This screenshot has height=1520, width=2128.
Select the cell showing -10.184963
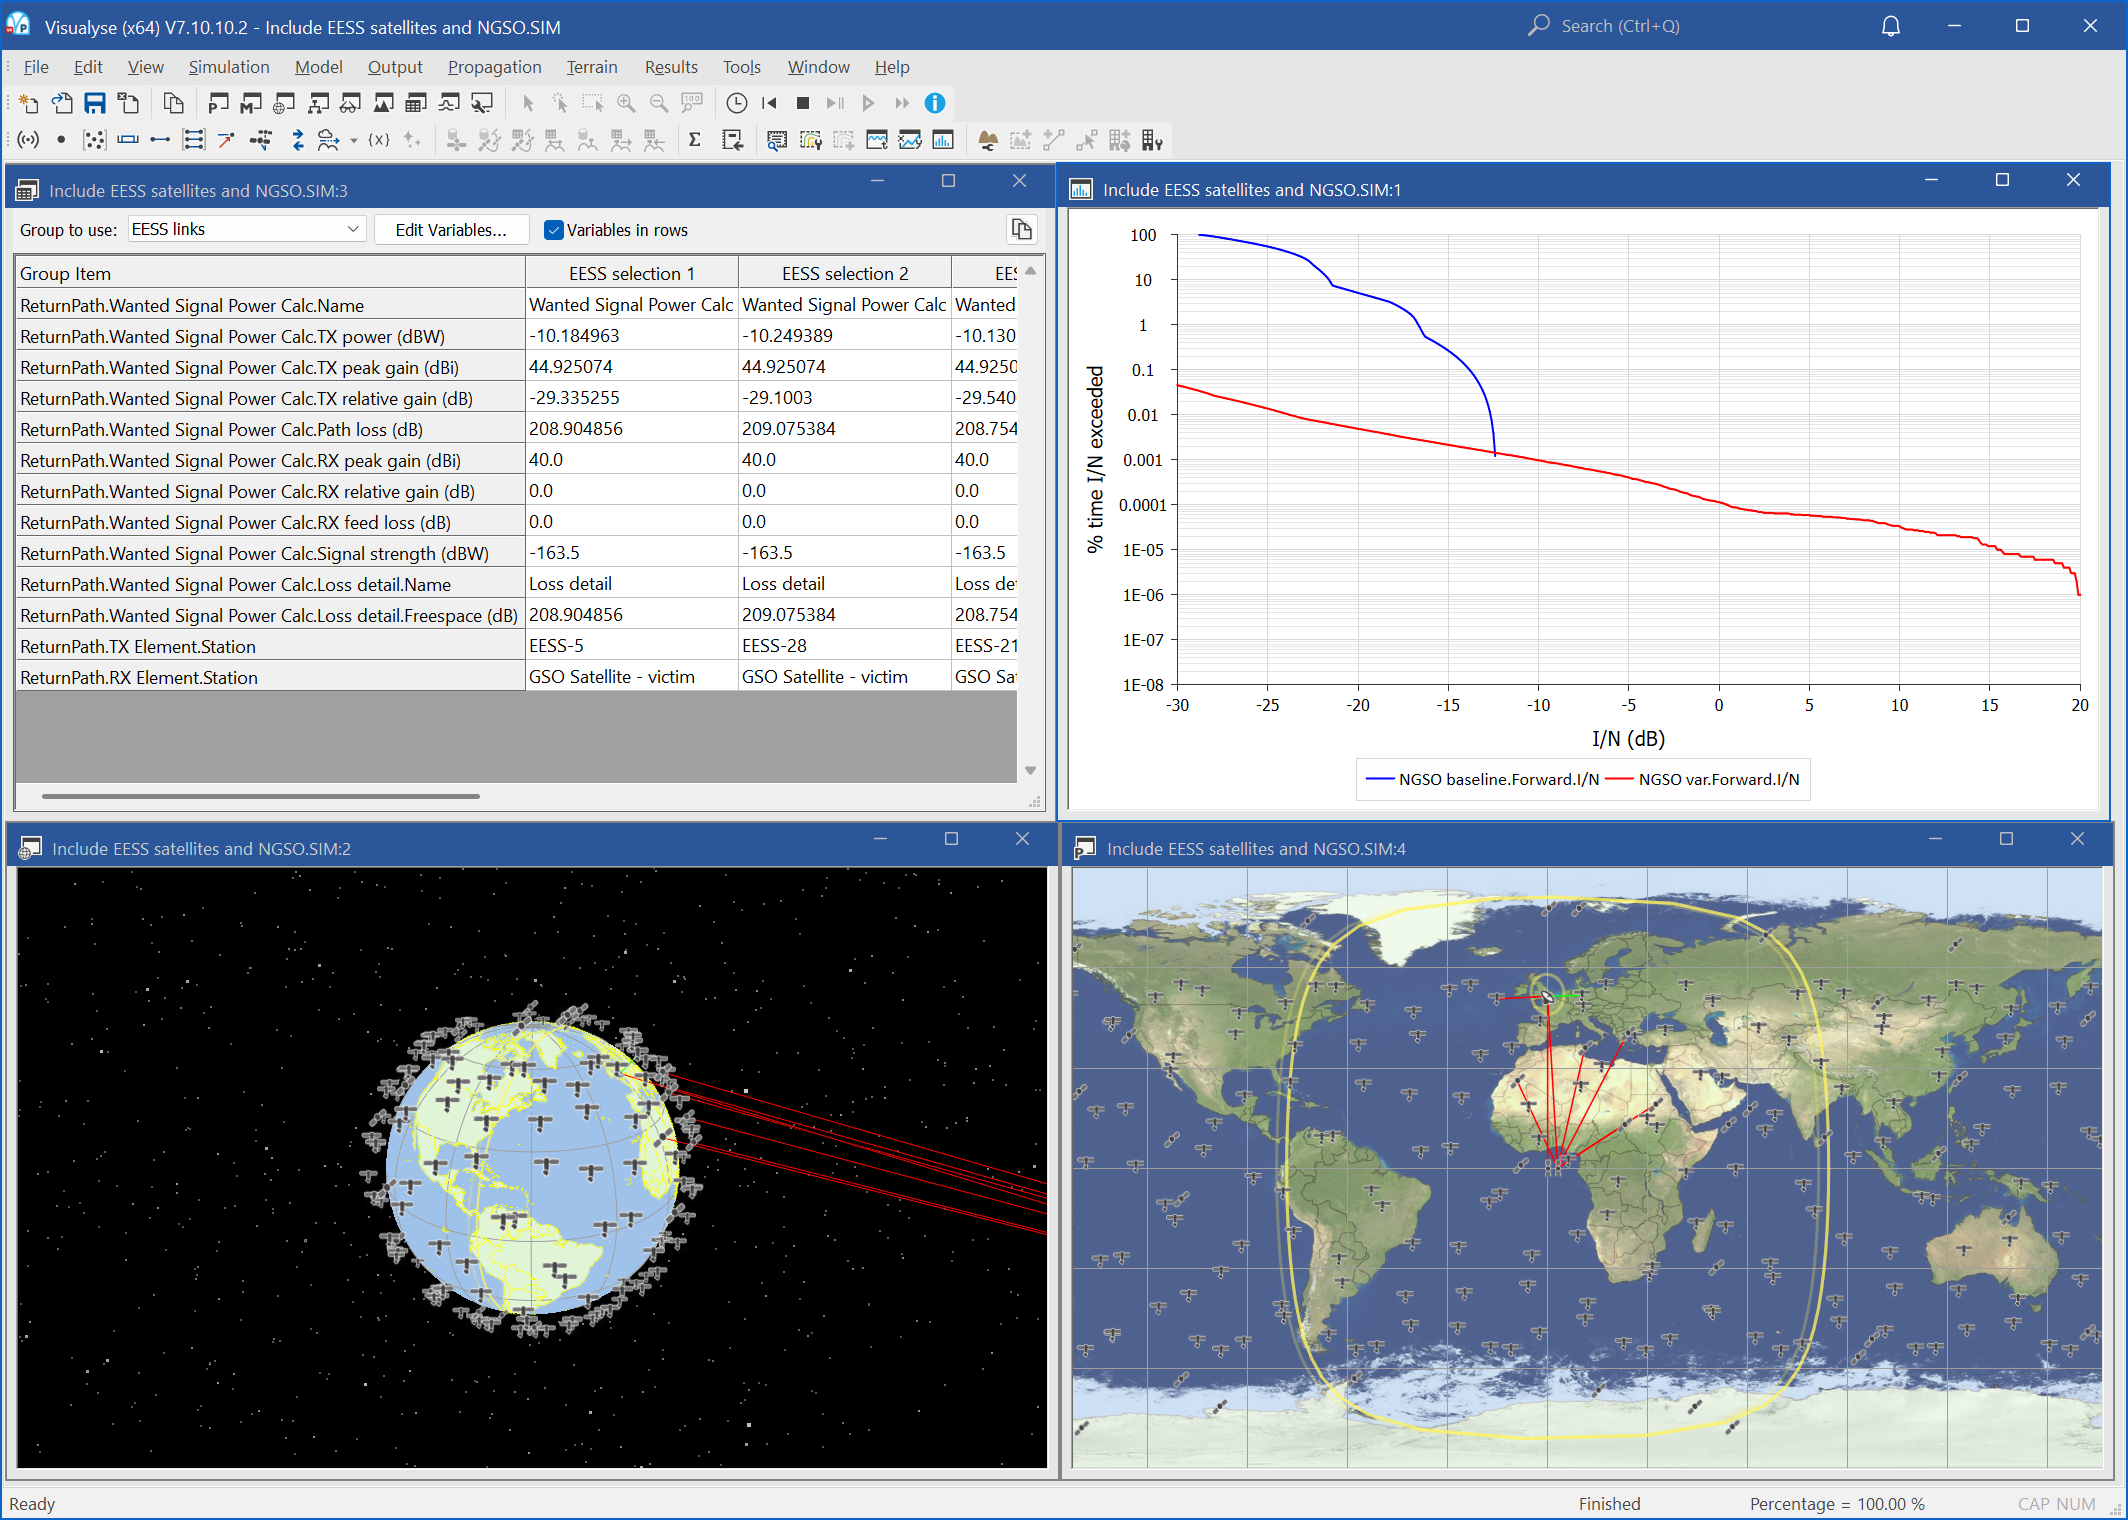[632, 336]
